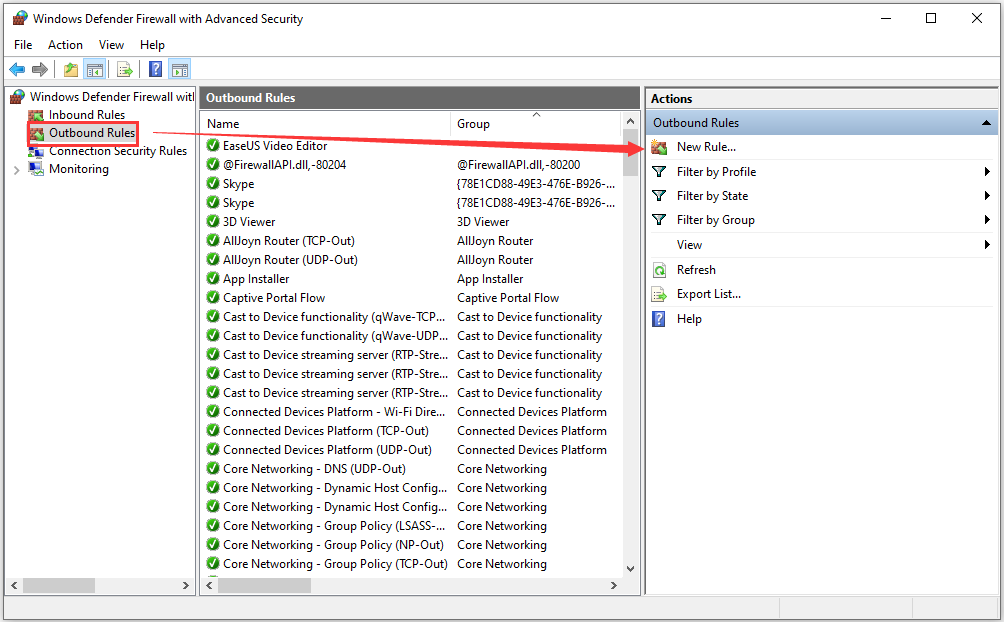Open the View submenu arrow in Actions

tap(987, 245)
